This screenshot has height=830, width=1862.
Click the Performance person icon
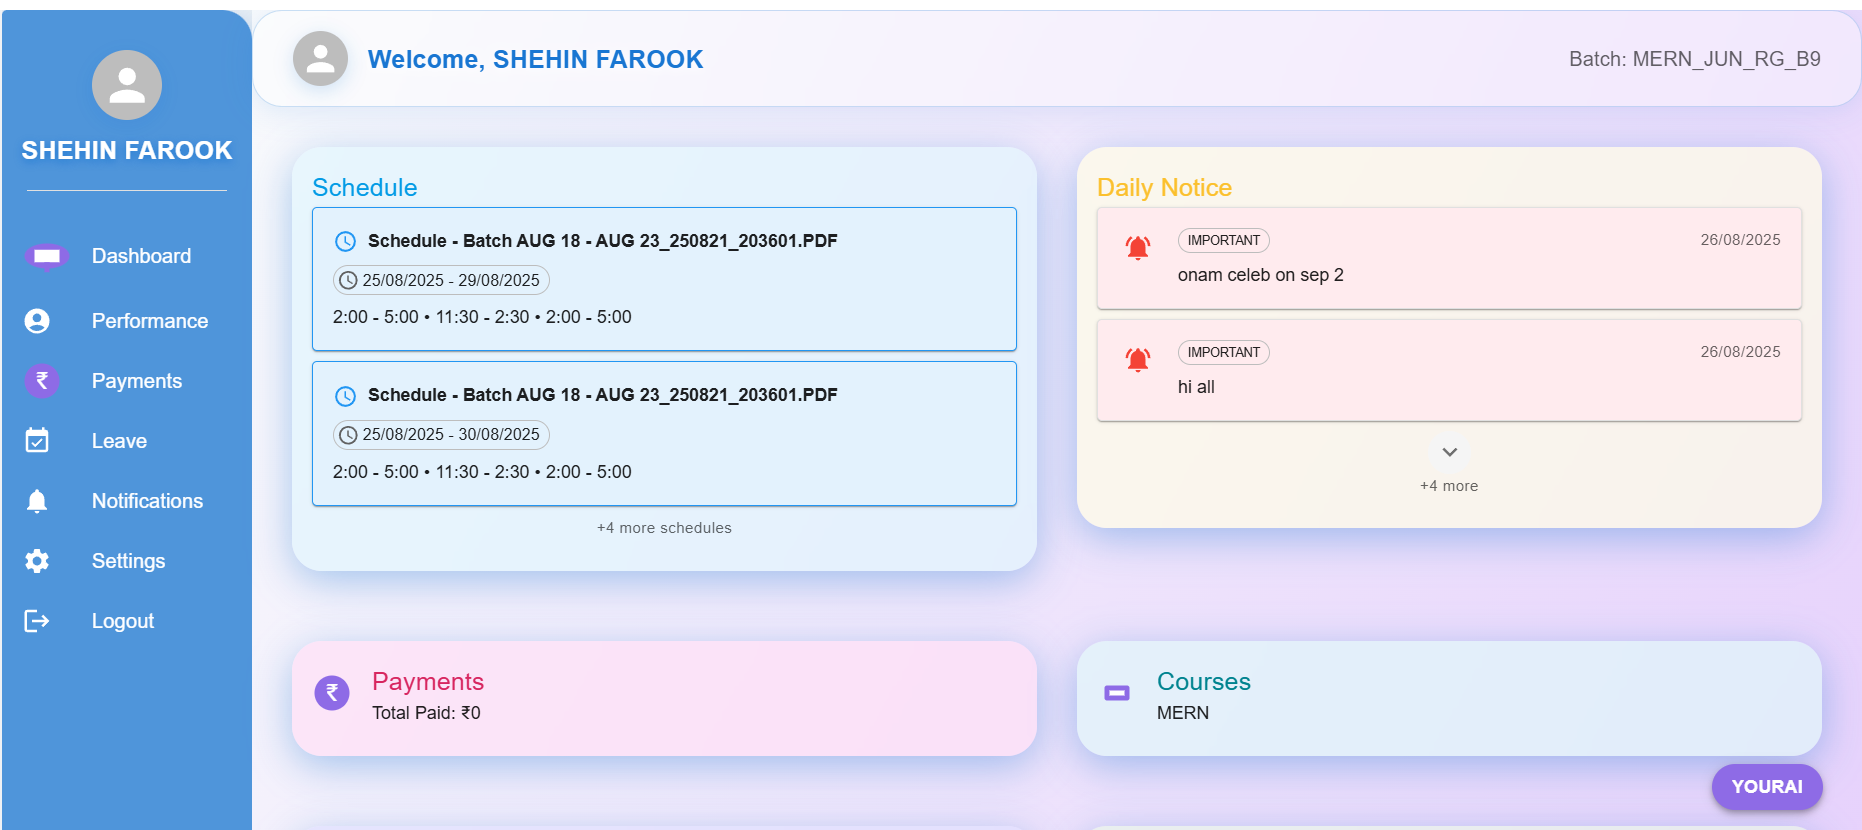point(37,321)
